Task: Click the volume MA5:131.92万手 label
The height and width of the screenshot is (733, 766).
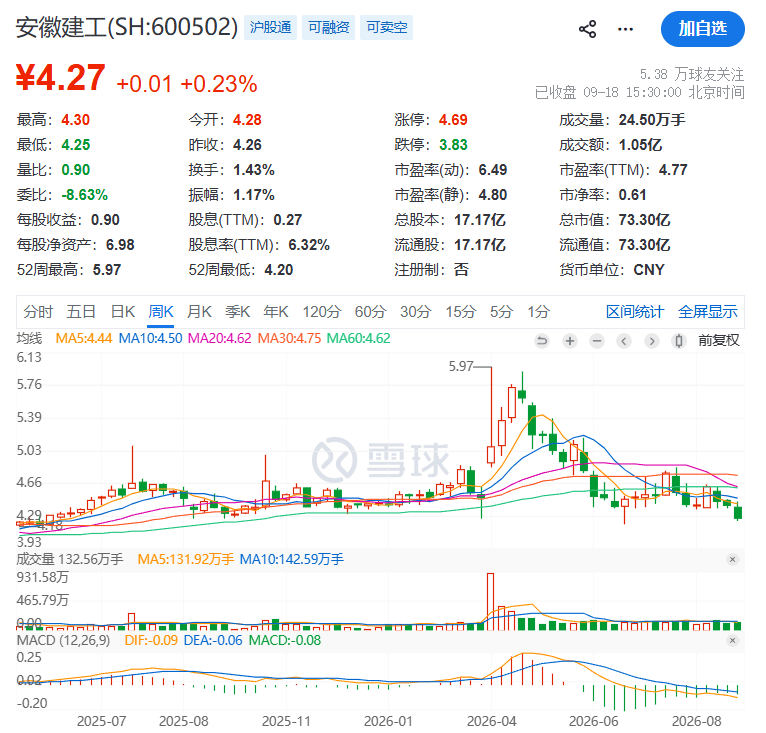Action: point(186,560)
